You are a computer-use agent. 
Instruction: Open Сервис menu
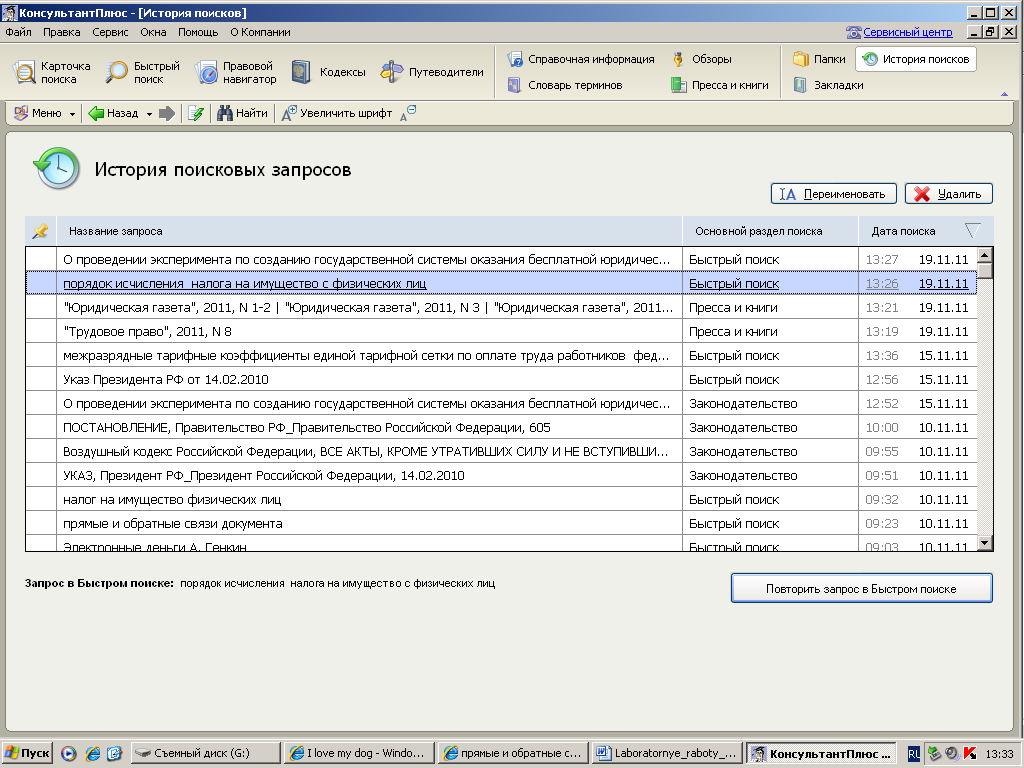tap(110, 32)
